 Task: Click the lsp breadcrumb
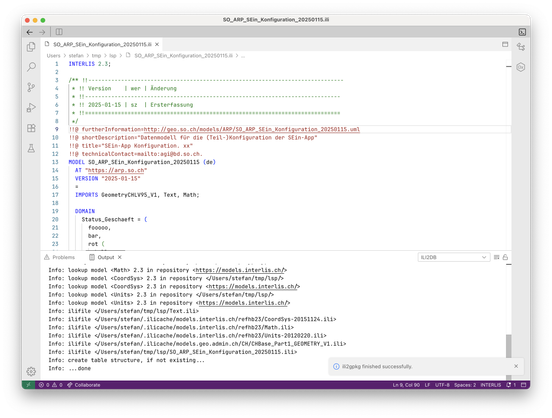click(x=113, y=56)
